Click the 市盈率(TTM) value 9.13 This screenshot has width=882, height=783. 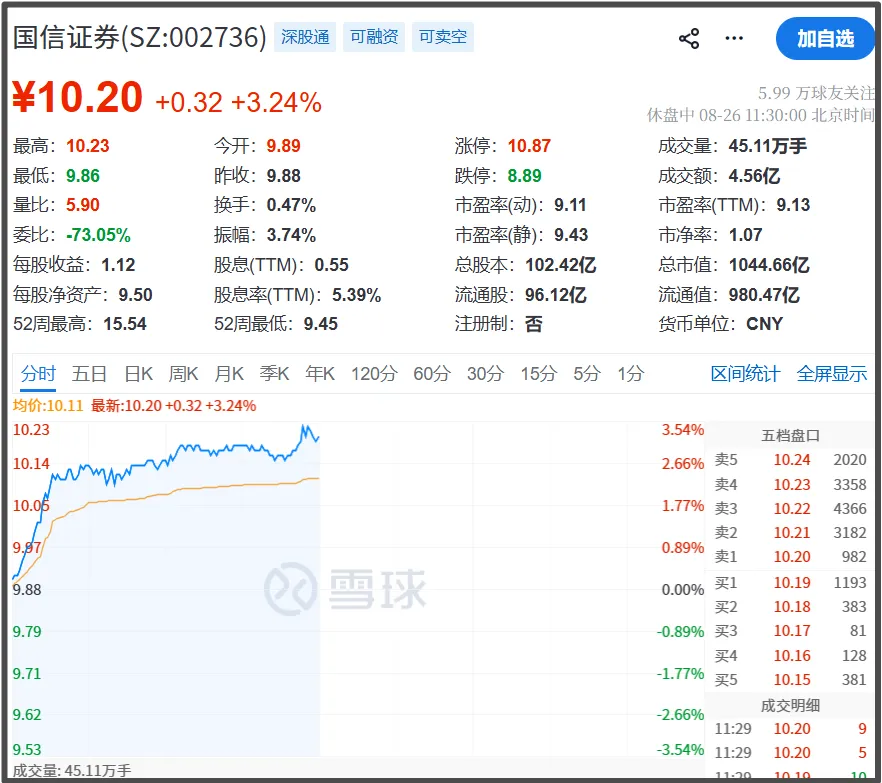click(x=793, y=205)
